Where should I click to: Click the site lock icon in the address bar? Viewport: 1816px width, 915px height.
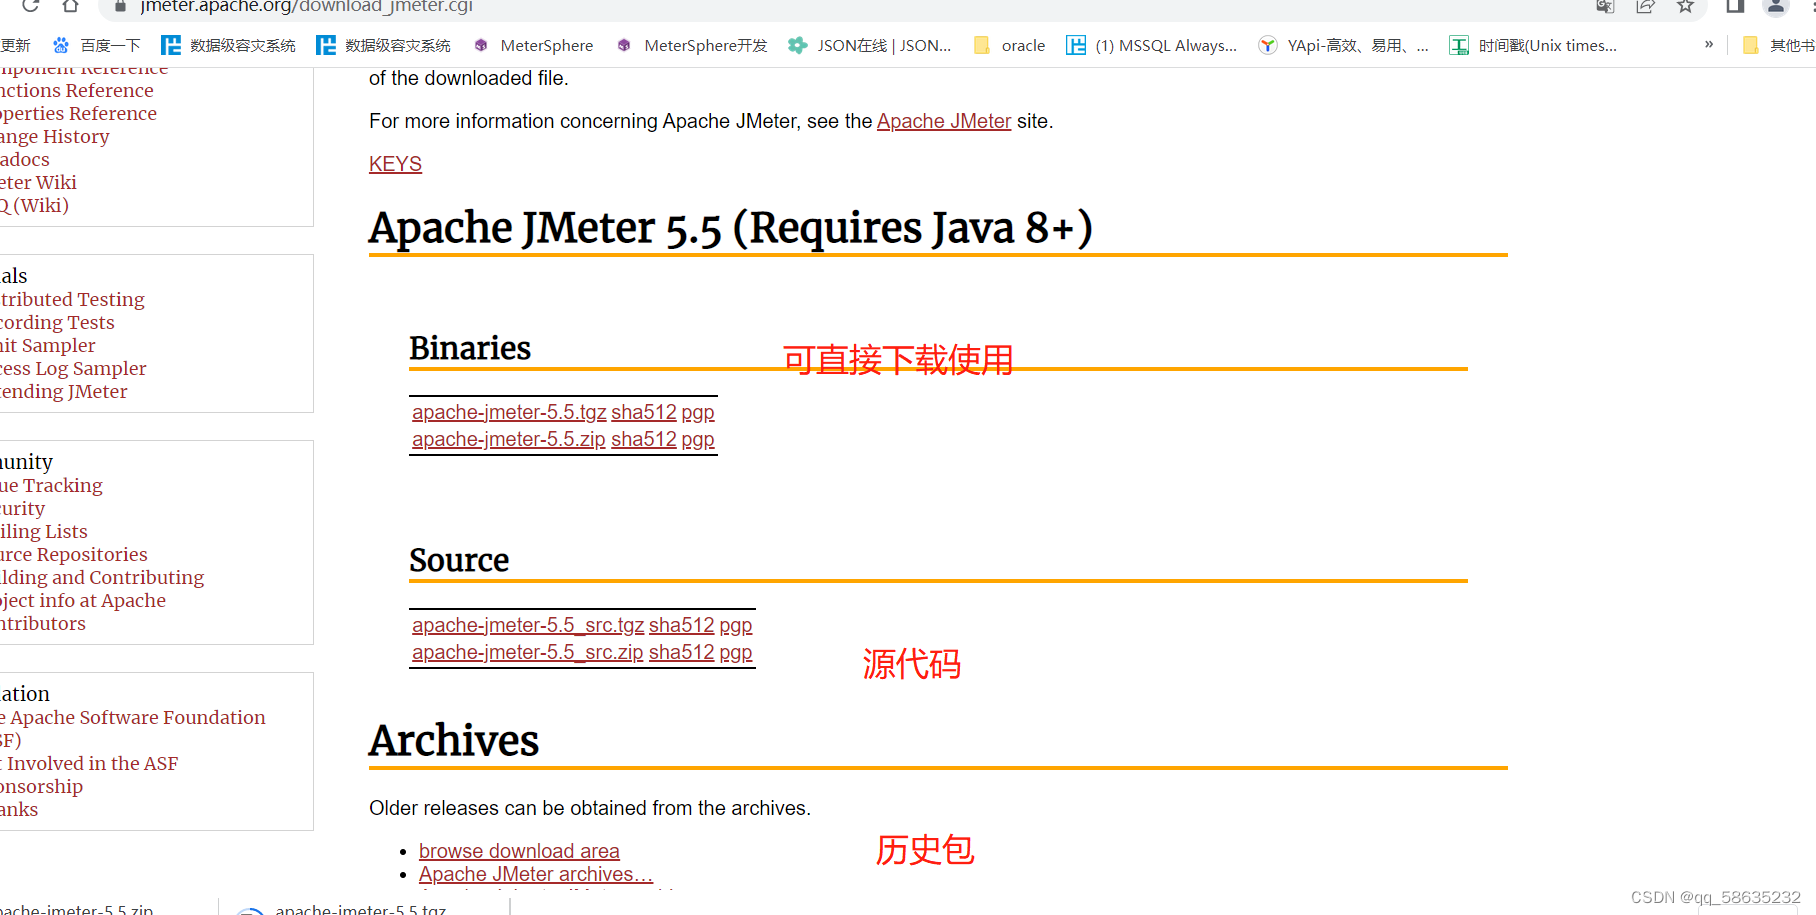pos(120,6)
